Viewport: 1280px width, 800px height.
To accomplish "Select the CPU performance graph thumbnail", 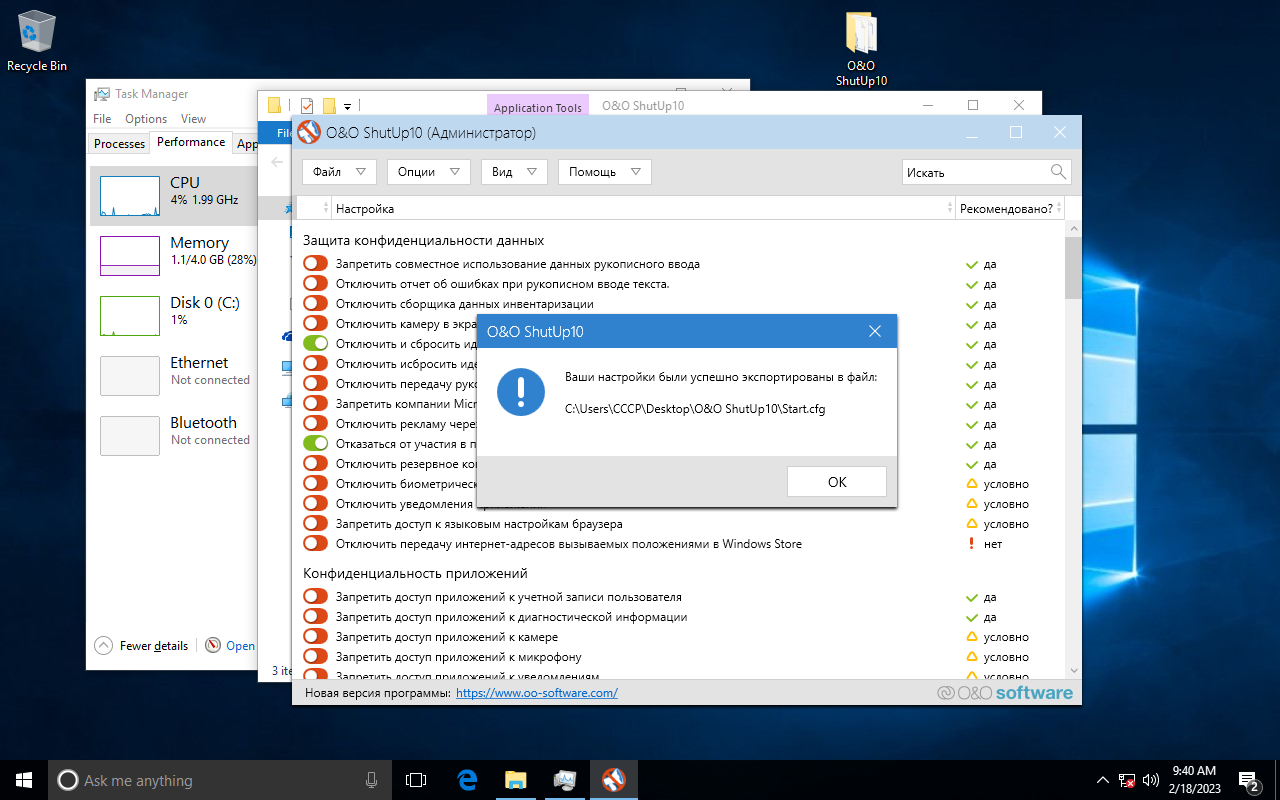I will click(130, 196).
